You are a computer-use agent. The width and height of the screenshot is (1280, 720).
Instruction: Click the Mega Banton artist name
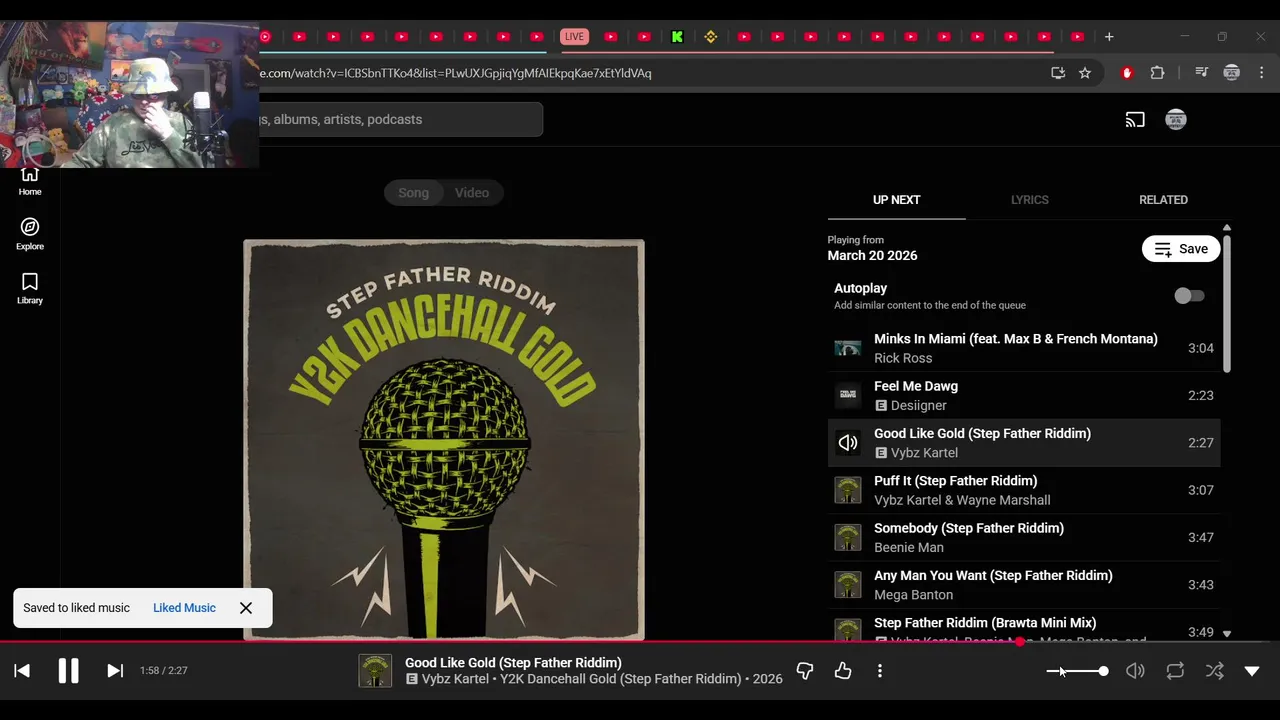coord(914,595)
